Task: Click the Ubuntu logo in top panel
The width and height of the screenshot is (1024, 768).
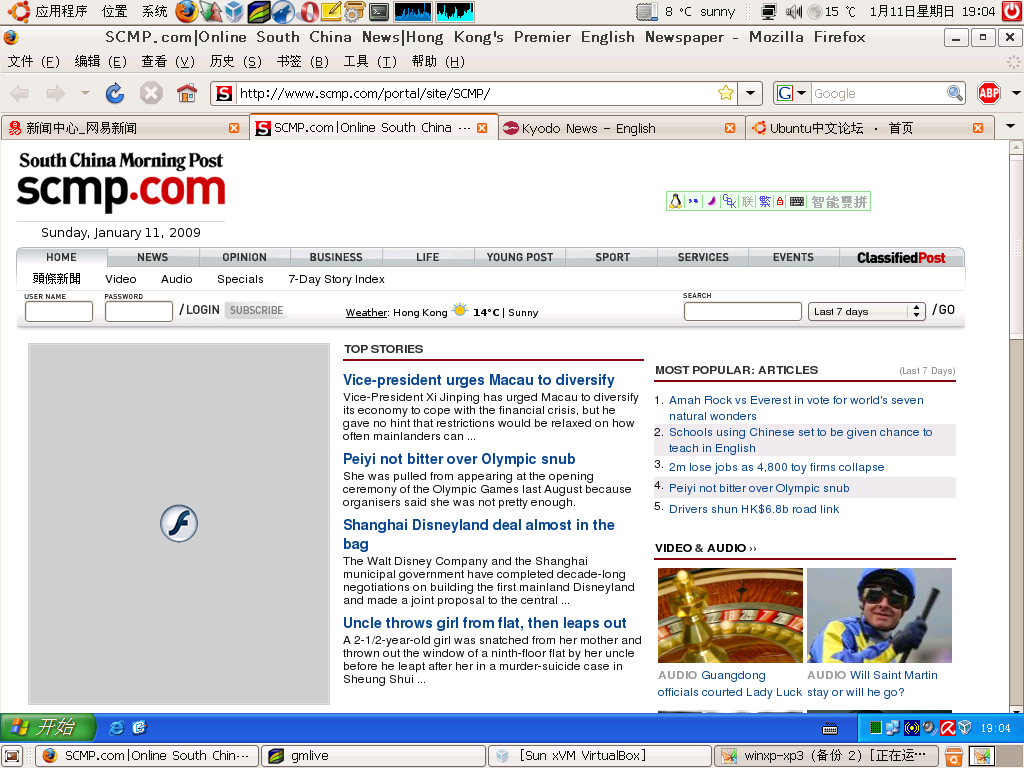Action: 18,11
